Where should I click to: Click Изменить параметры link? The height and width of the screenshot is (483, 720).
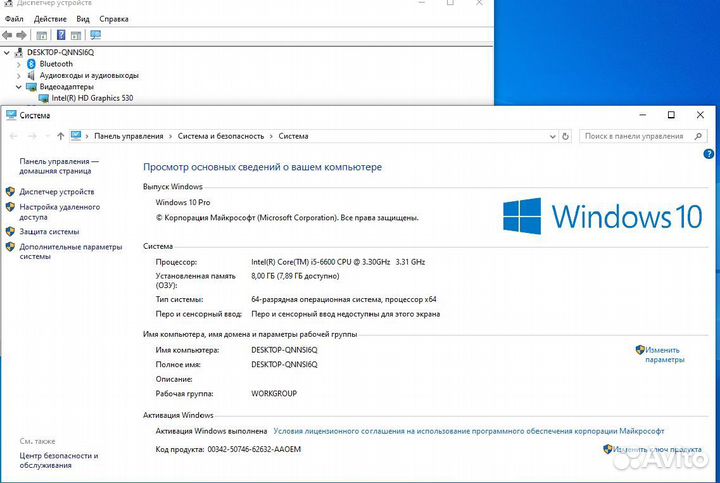coord(664,355)
